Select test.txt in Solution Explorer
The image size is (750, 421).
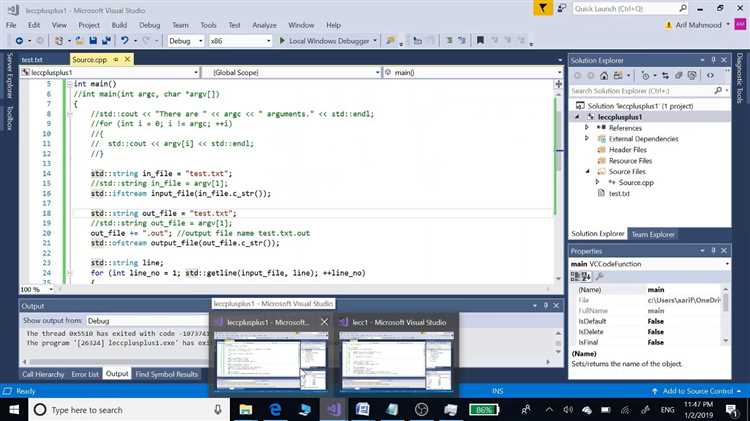[x=619, y=193]
